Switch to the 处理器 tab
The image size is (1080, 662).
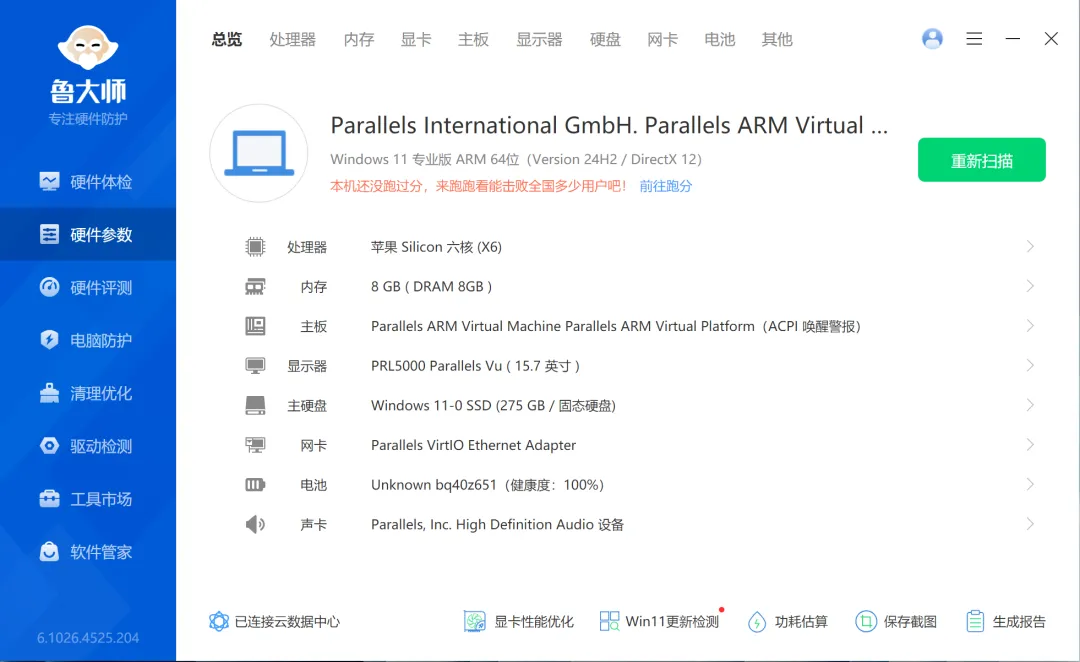[293, 39]
